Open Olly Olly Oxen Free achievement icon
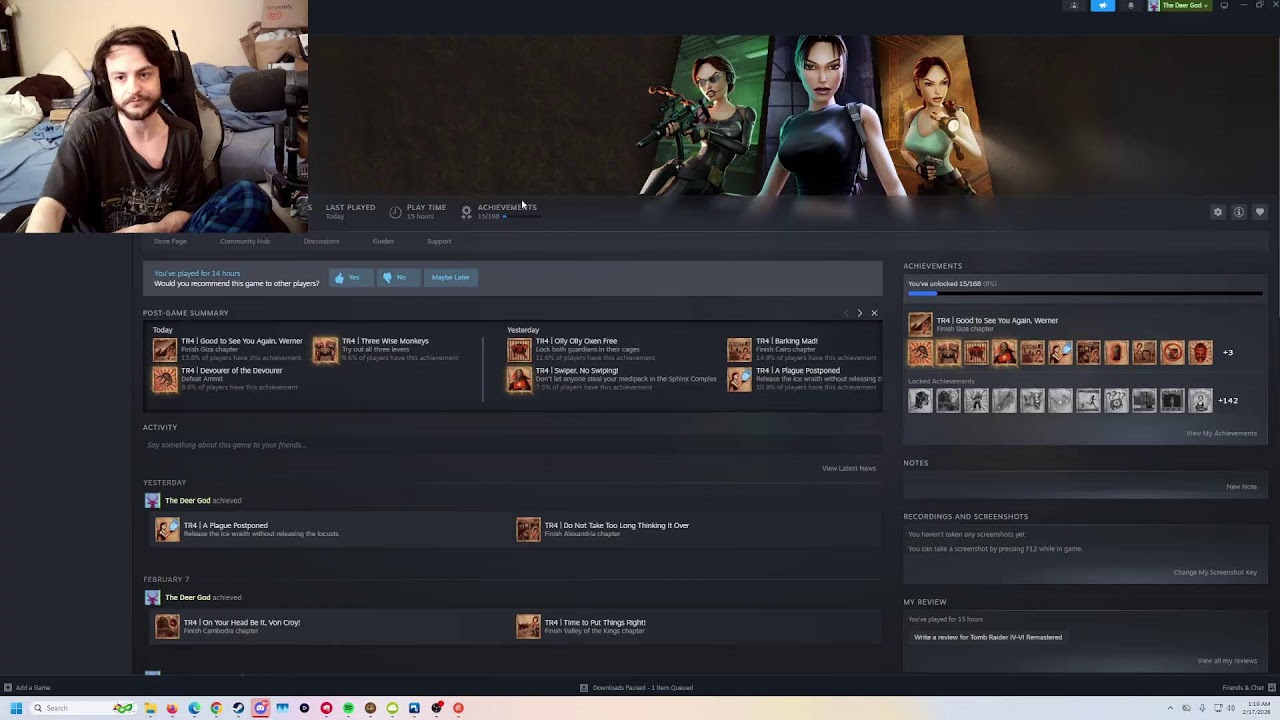This screenshot has width=1280, height=720. point(519,349)
